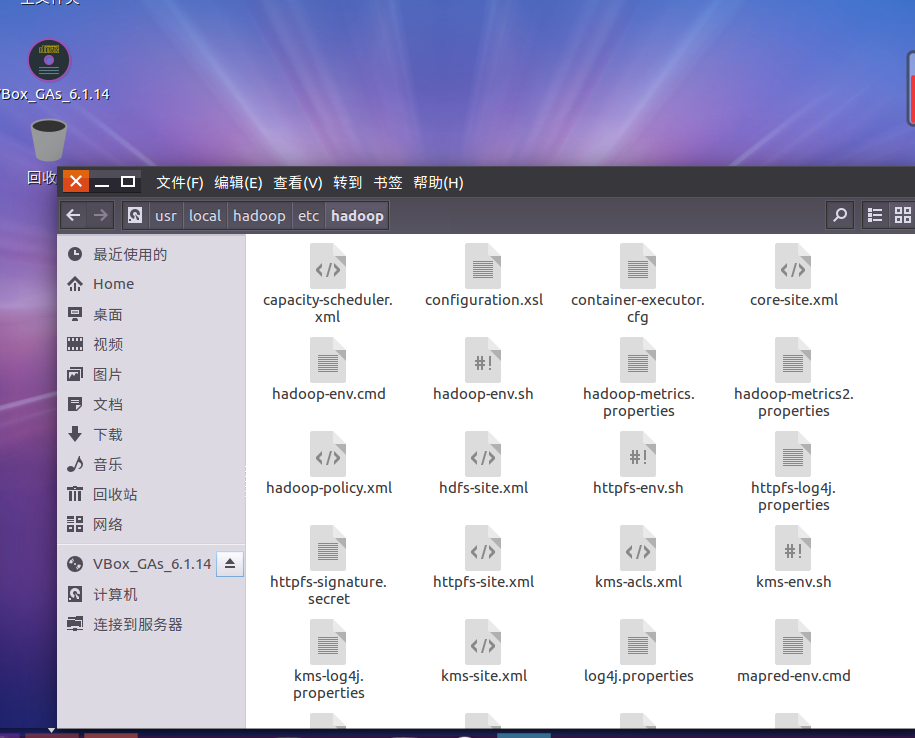
Task: Open 最近使用的 in sidebar
Action: [x=151, y=254]
